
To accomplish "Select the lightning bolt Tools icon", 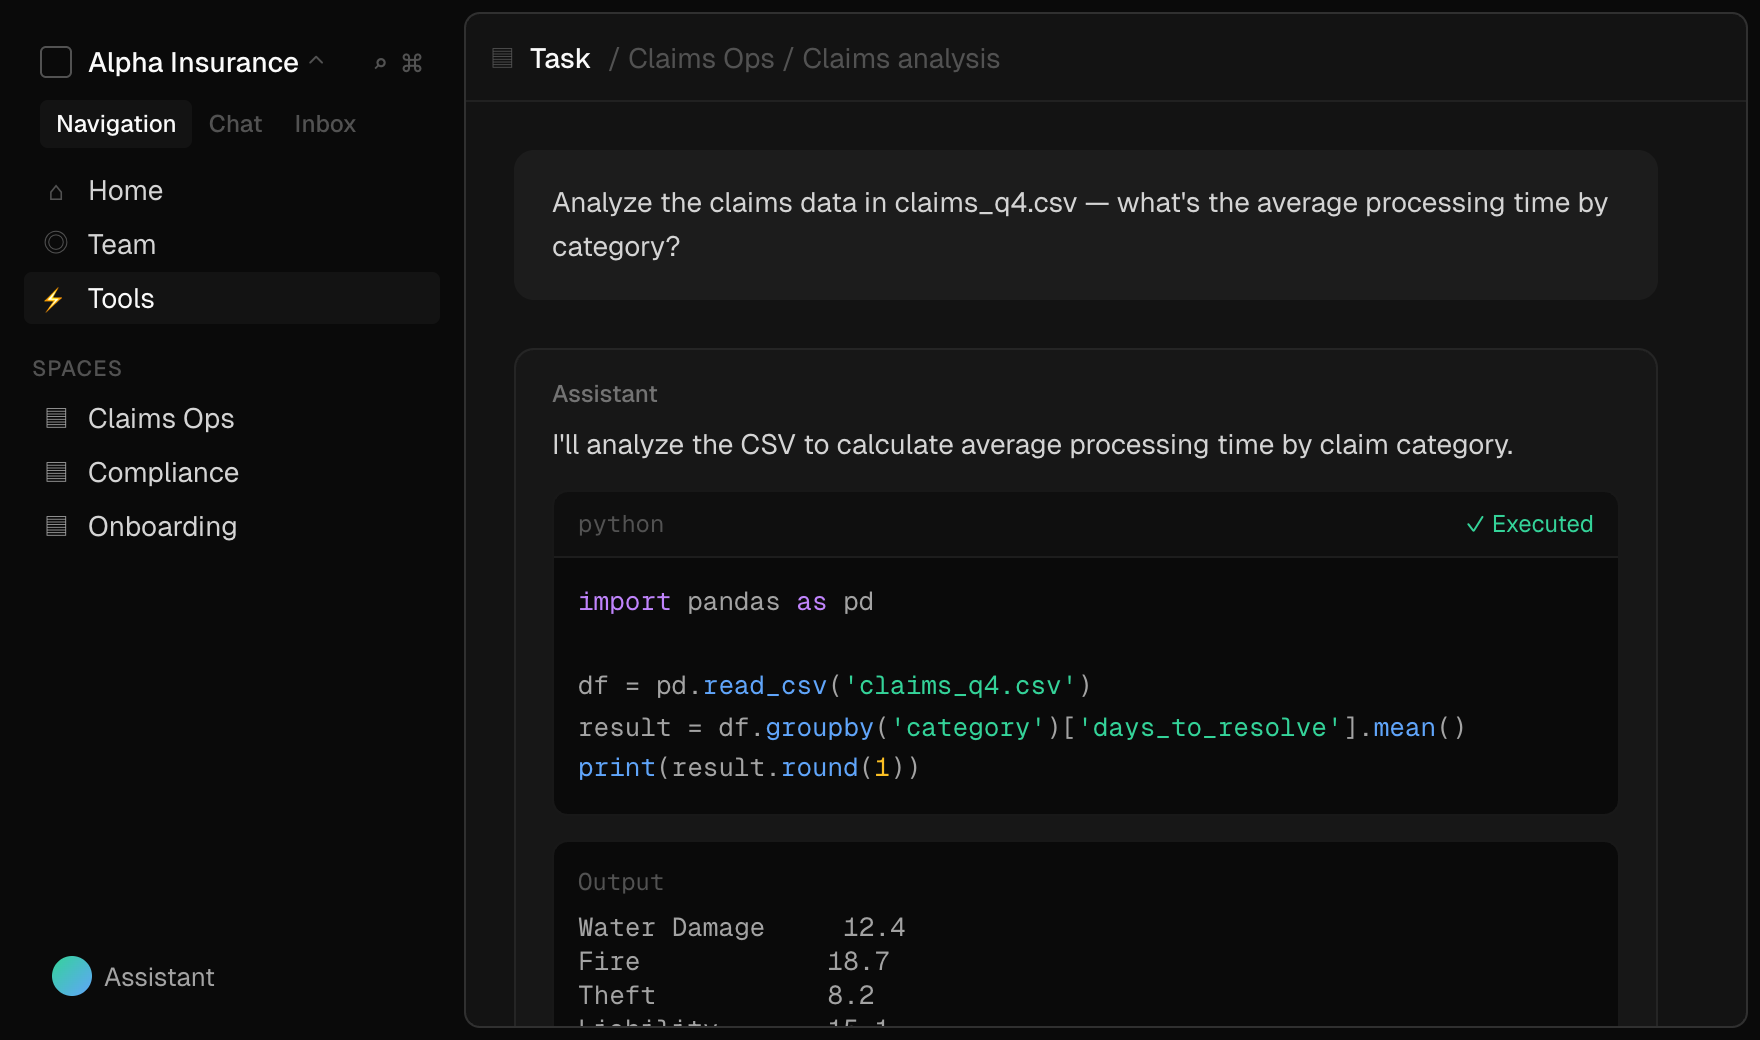I will click(x=55, y=298).
